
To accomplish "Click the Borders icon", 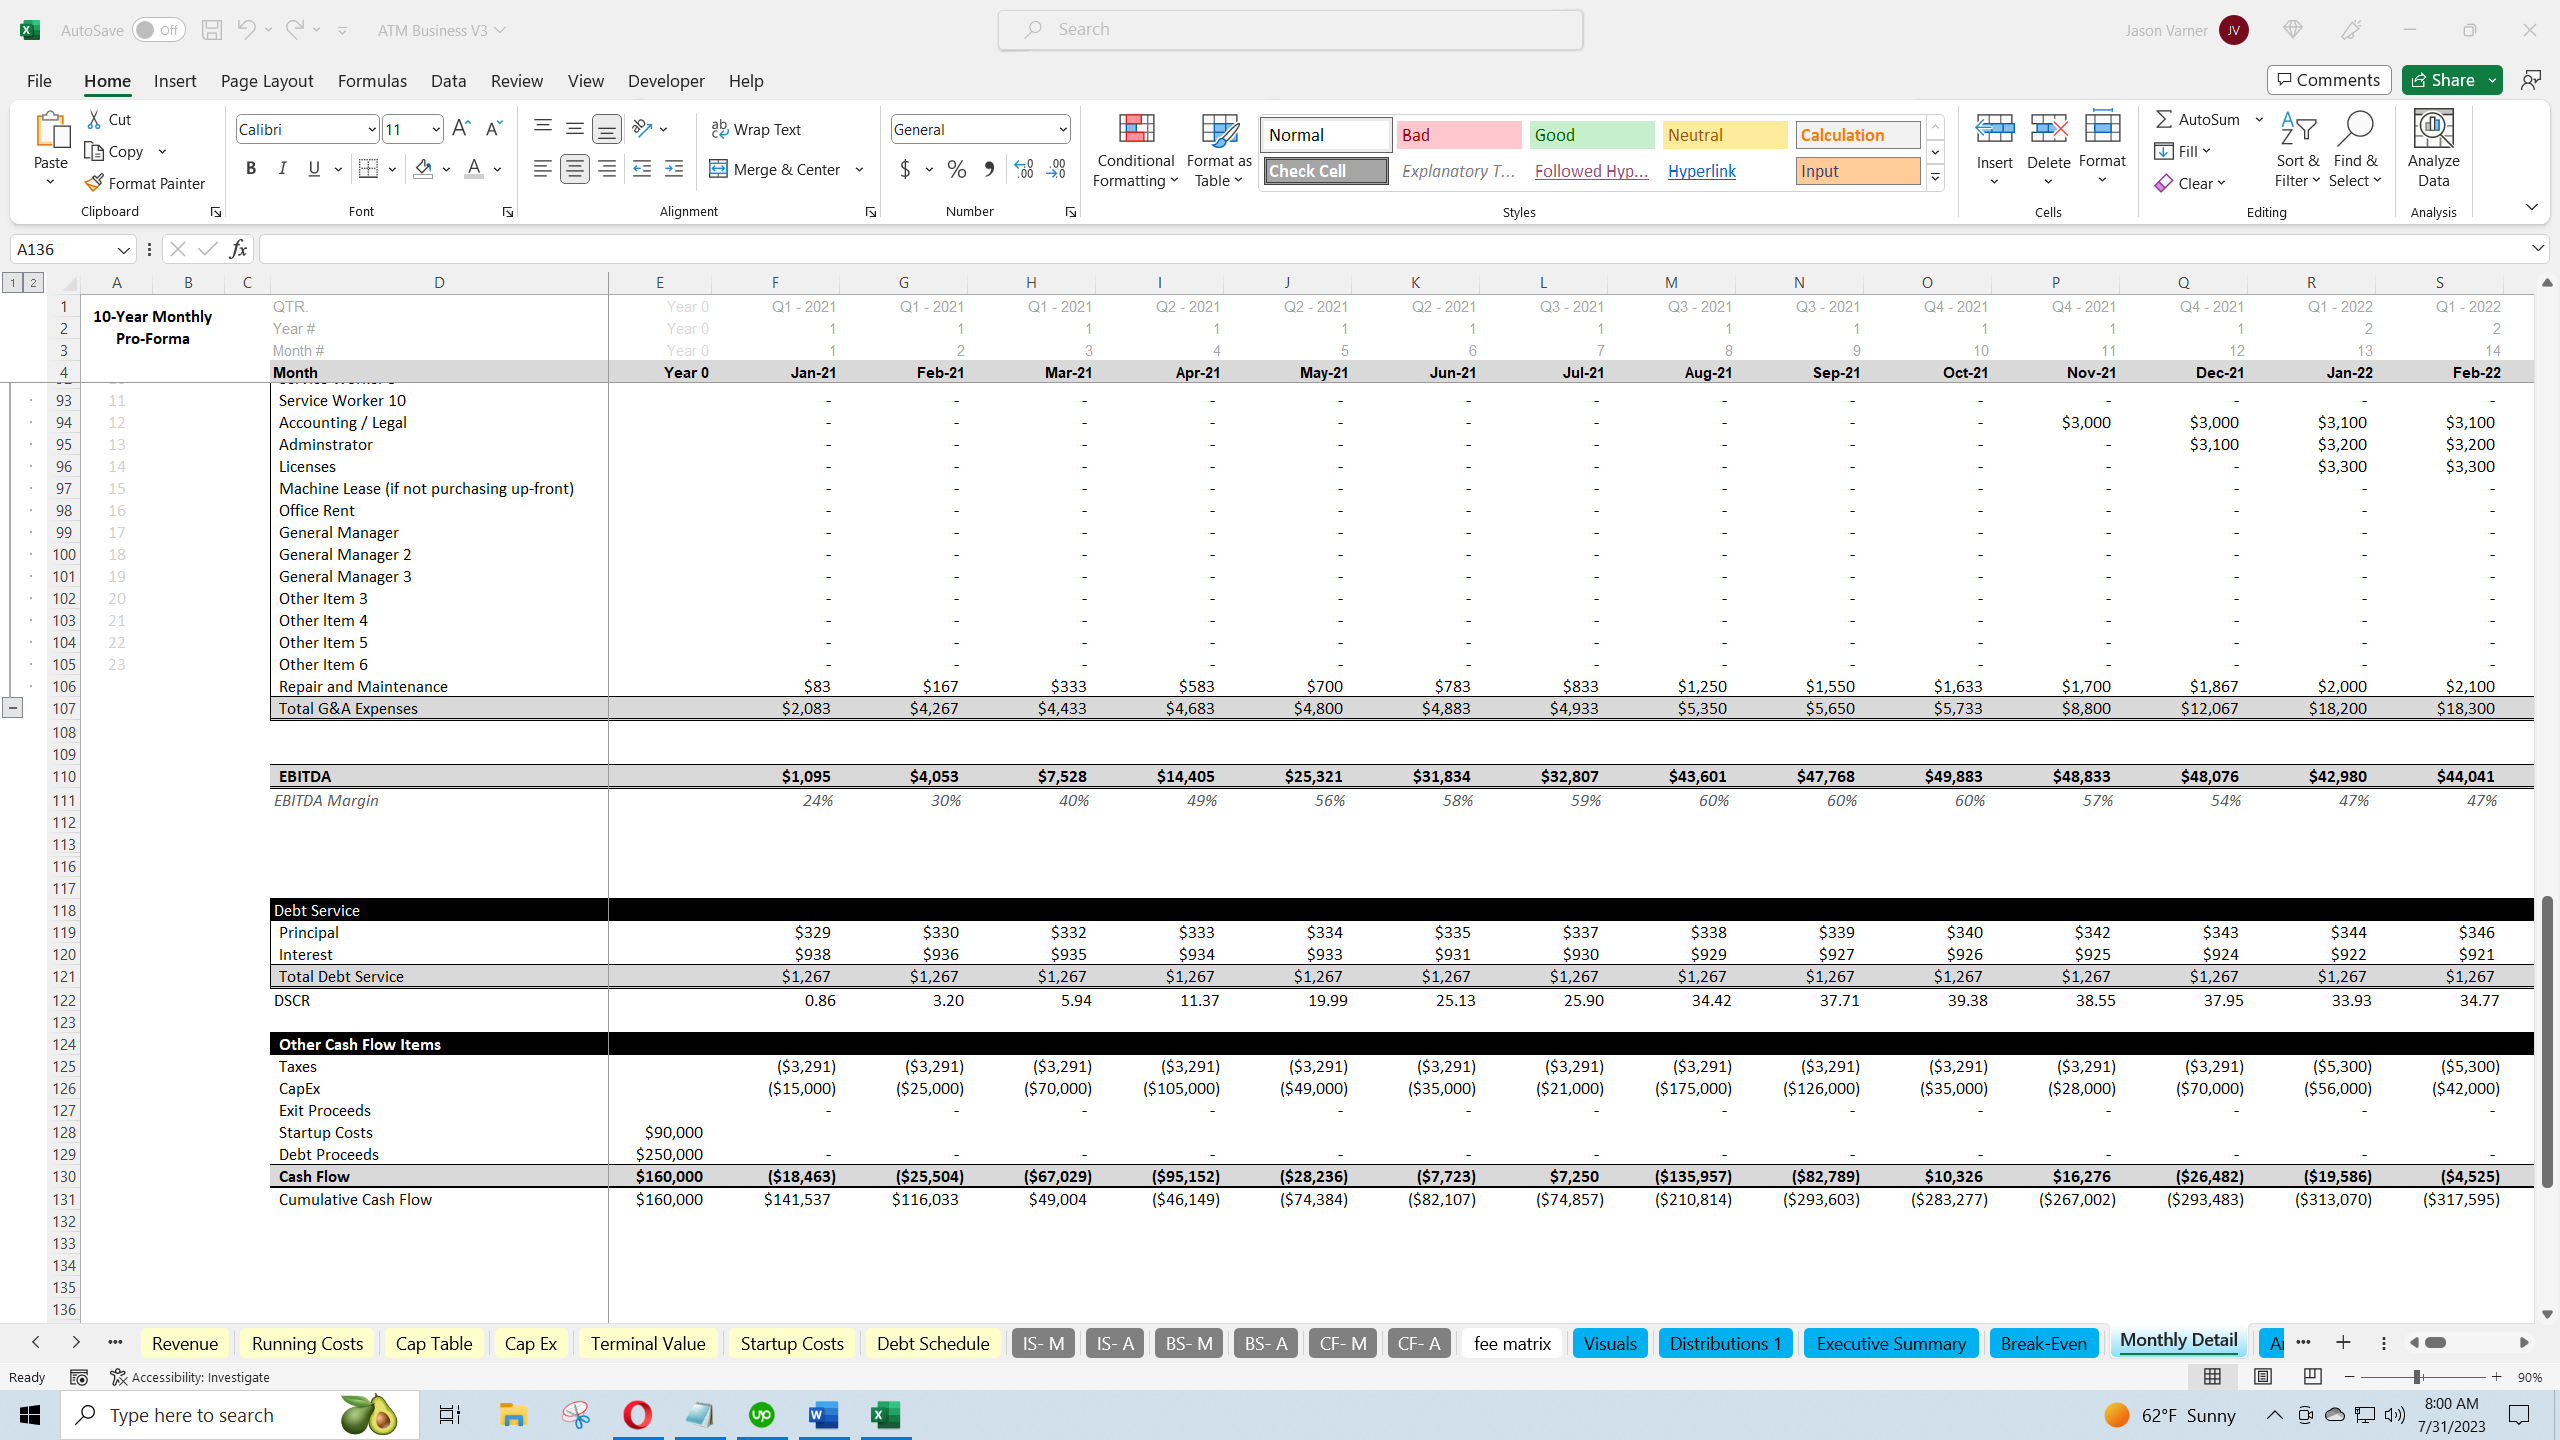I will [x=368, y=169].
